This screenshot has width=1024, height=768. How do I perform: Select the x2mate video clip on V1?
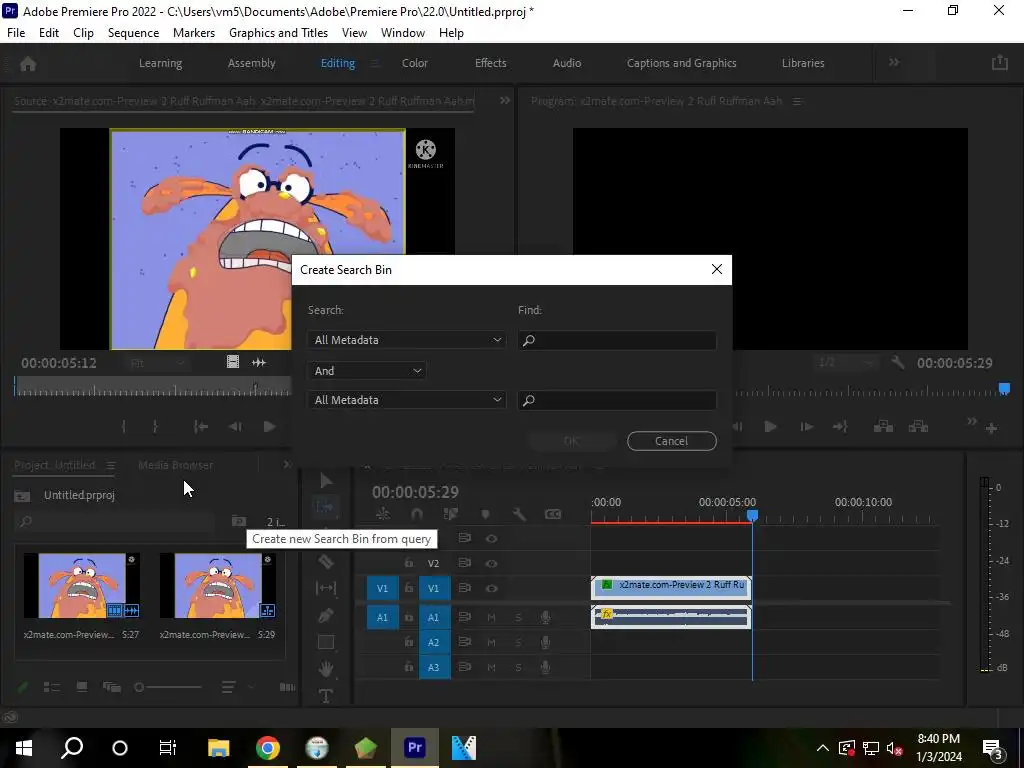click(671, 587)
